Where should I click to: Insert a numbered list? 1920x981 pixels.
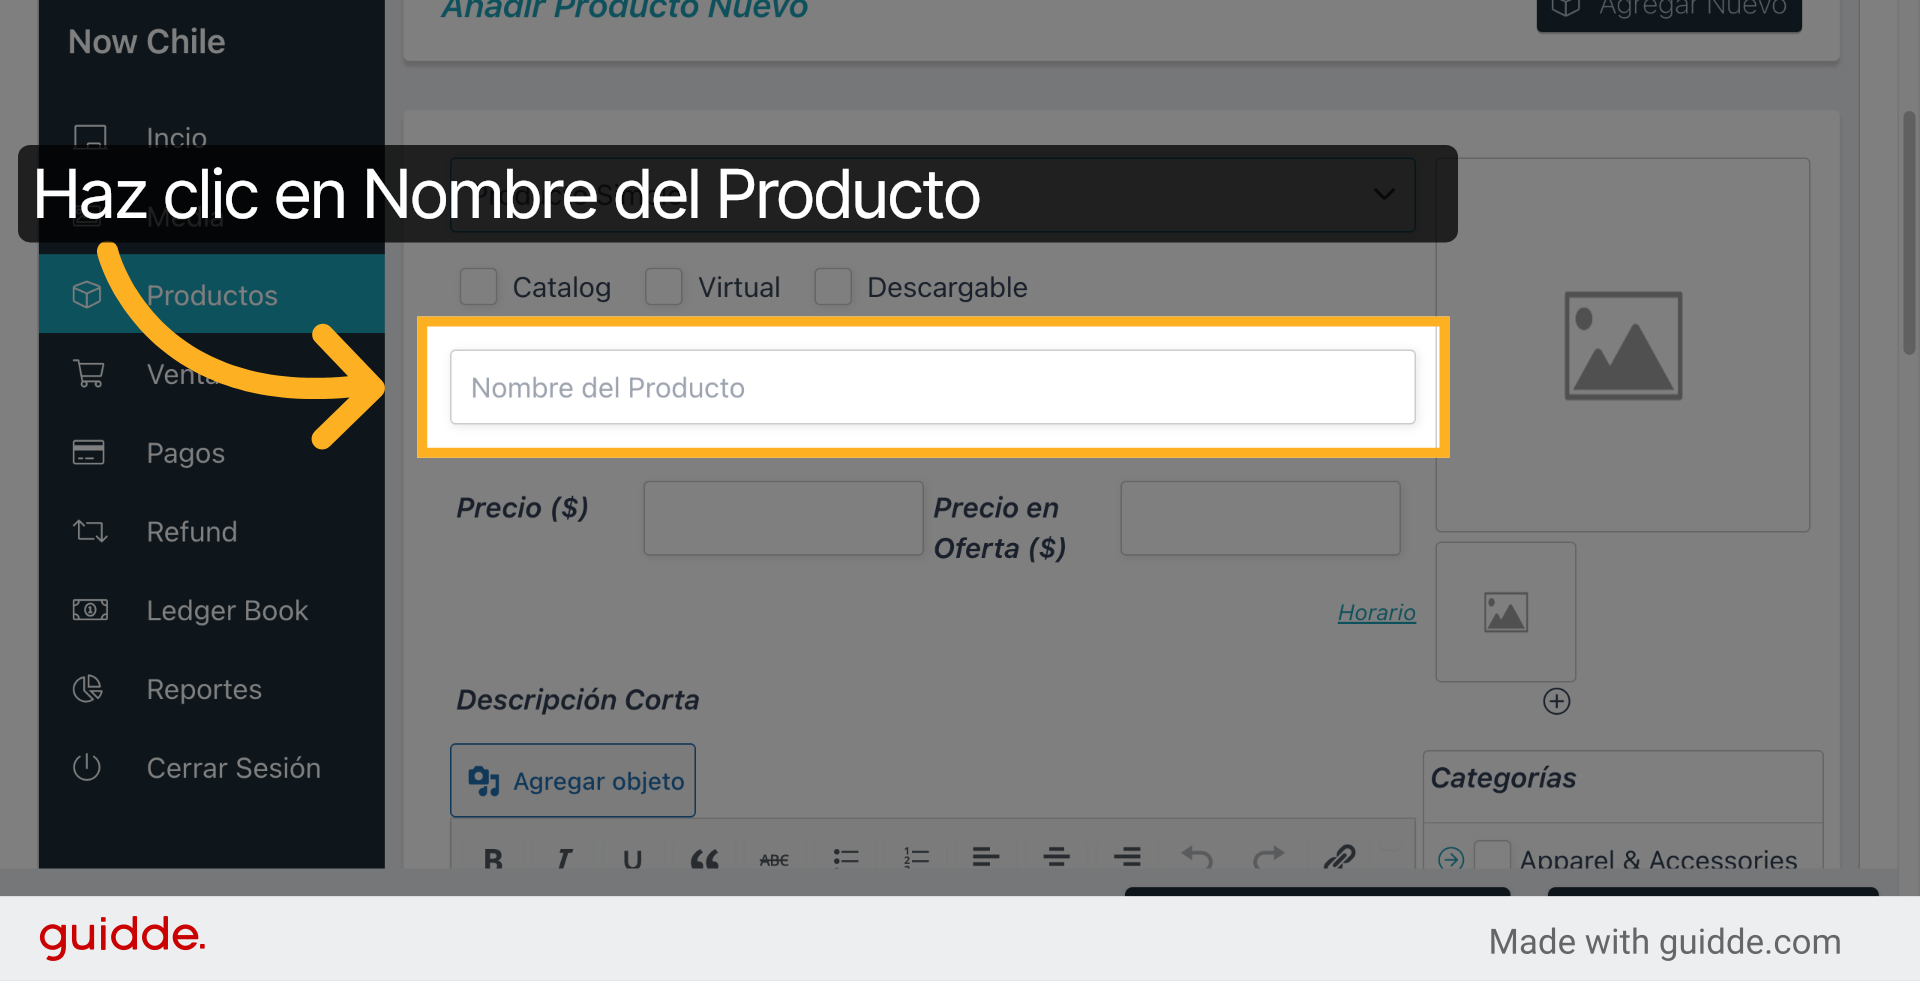[916, 857]
